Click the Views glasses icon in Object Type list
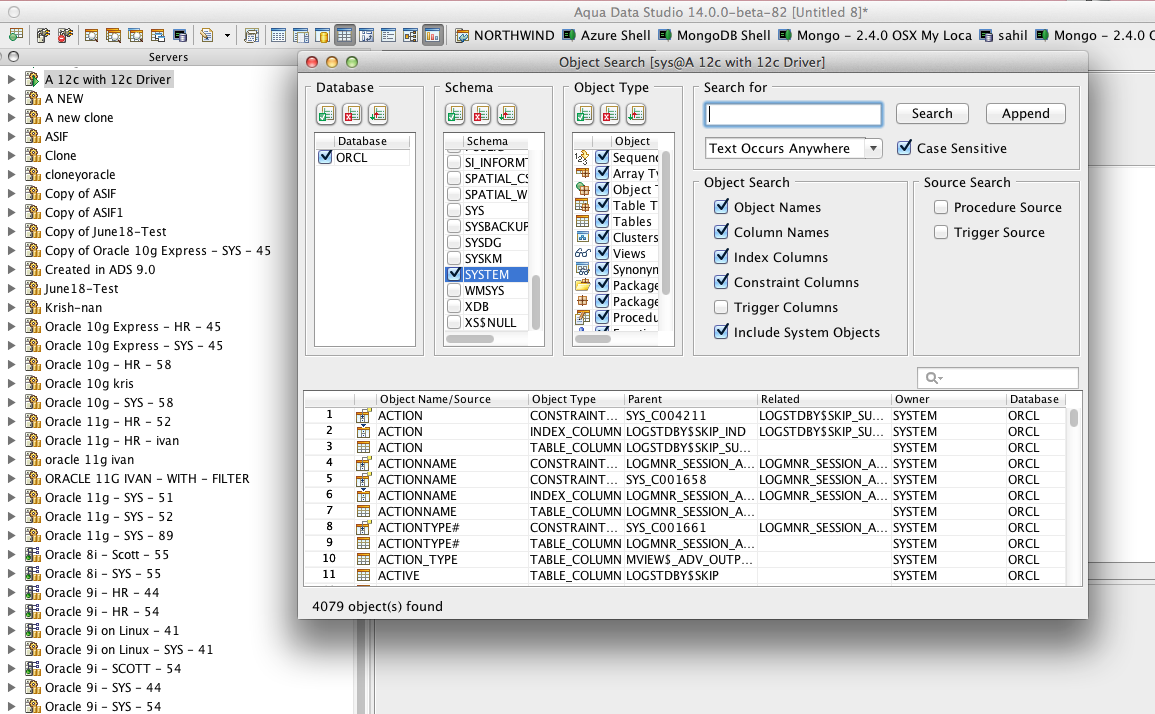The image size is (1155, 714). coord(583,253)
